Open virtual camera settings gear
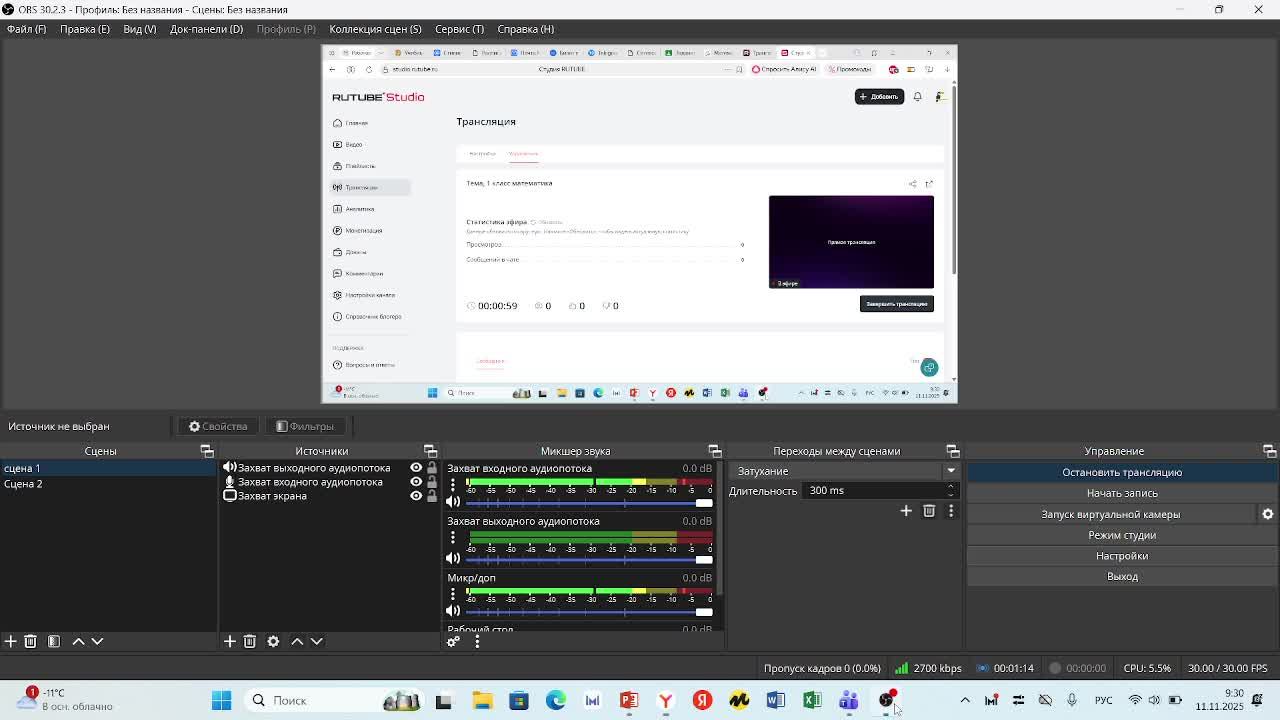 1267,514
